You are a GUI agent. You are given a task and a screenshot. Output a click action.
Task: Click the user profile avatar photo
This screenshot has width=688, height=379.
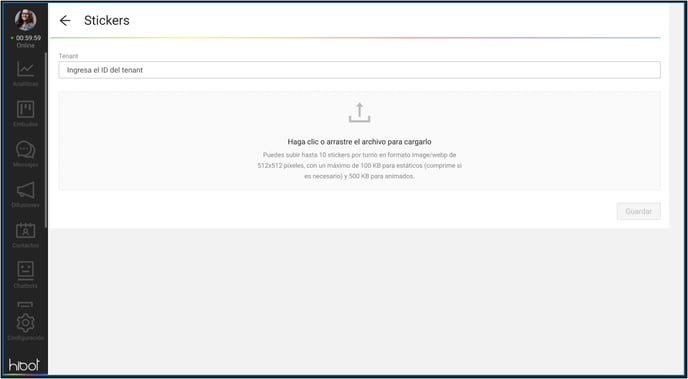pos(25,20)
